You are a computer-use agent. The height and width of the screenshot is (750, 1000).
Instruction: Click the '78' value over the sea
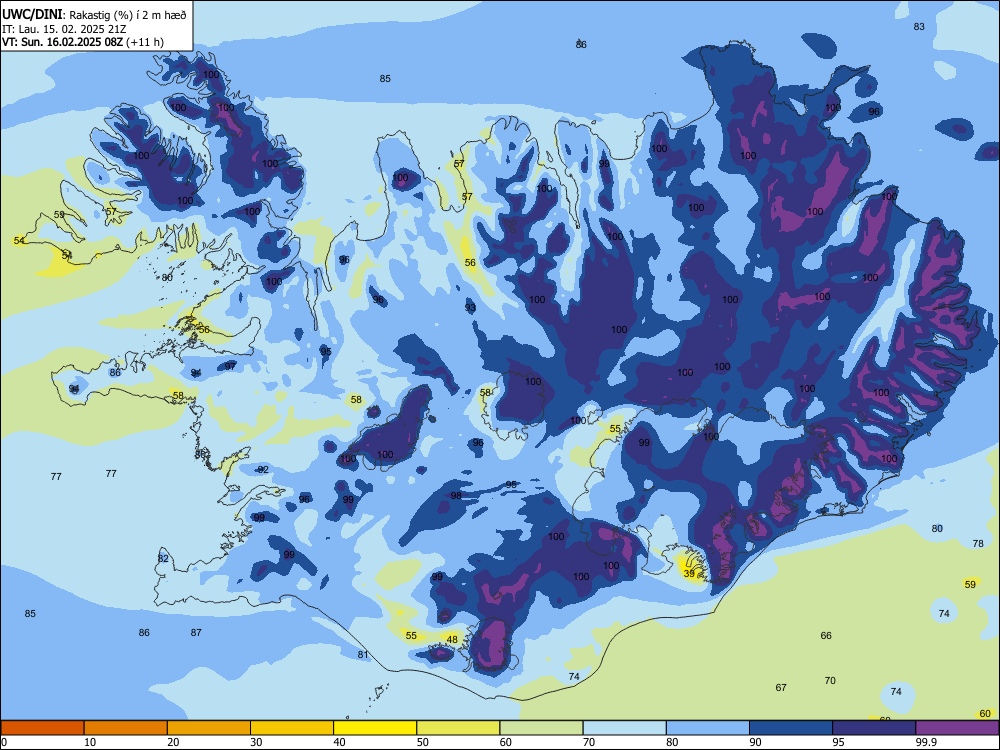978,543
